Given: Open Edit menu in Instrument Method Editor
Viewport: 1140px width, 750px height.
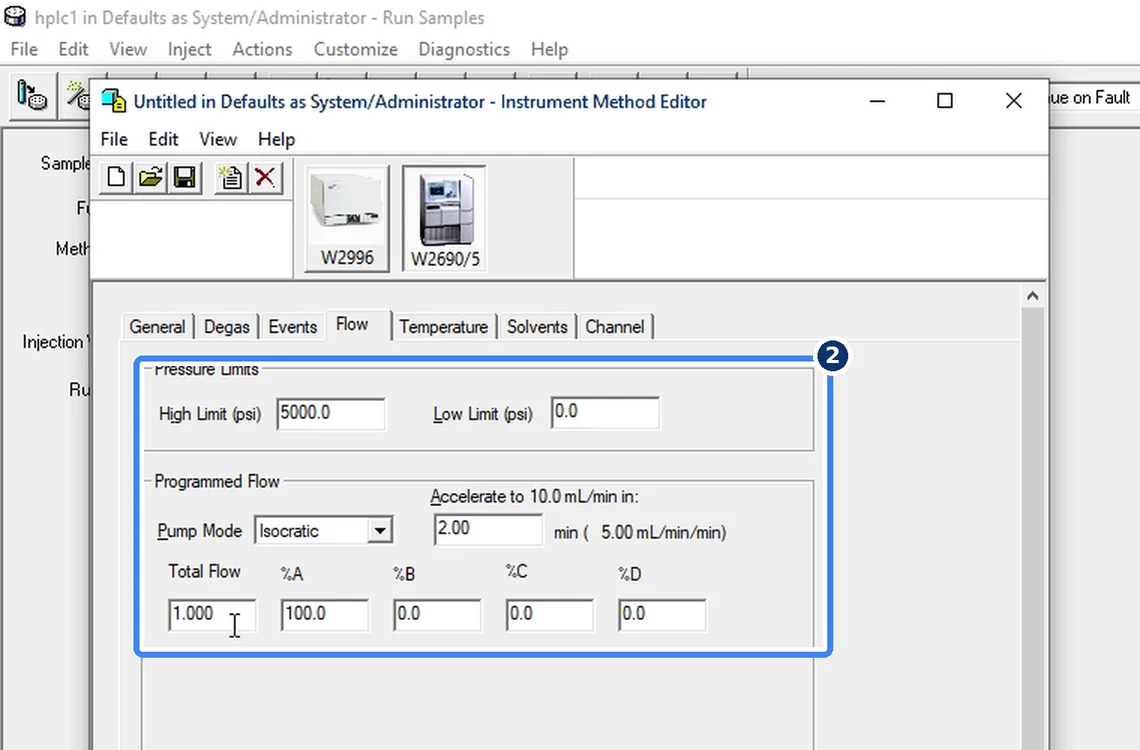Looking at the screenshot, I should click(164, 139).
